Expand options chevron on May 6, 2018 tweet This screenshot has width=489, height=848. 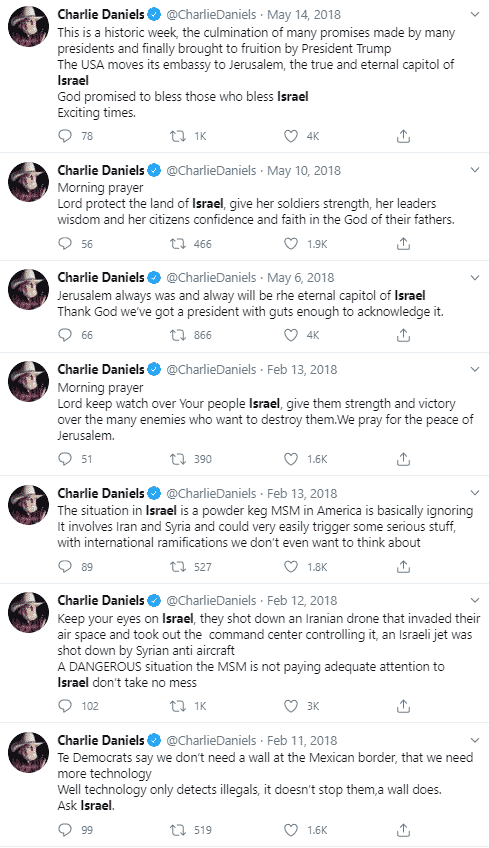475,278
